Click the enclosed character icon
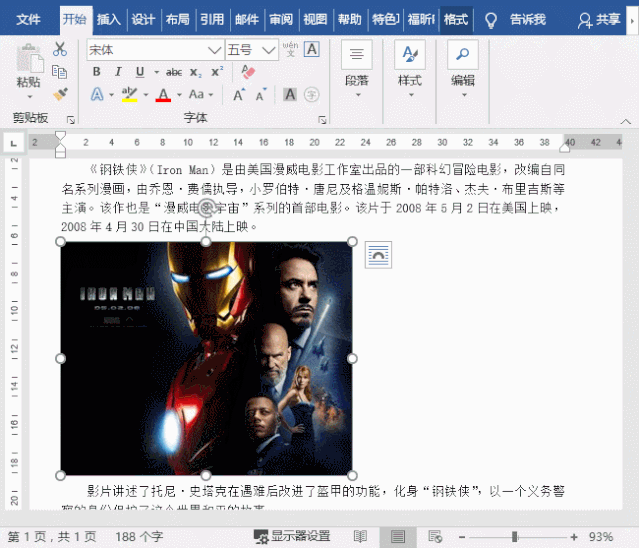The height and width of the screenshot is (548, 639). pos(311,95)
